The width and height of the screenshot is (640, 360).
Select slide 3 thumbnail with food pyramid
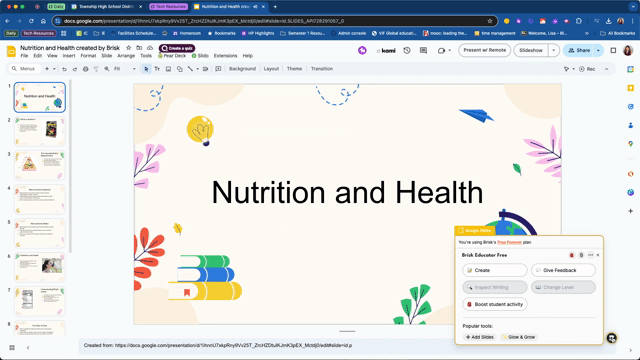(40, 165)
